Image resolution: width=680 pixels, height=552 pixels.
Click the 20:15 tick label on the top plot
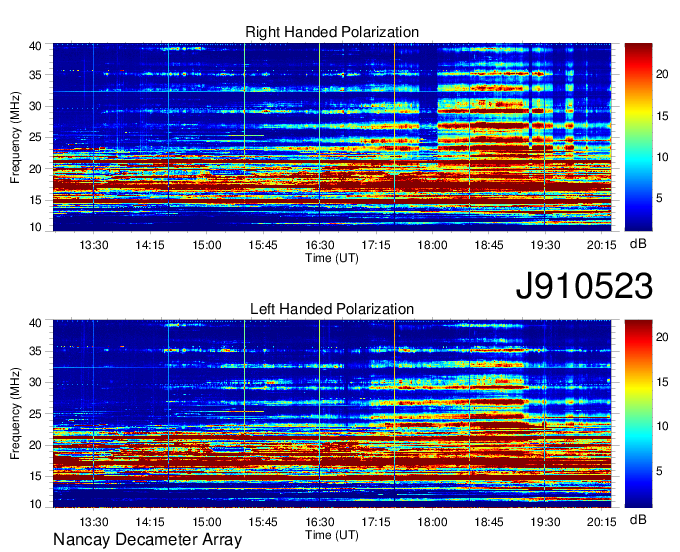(602, 245)
